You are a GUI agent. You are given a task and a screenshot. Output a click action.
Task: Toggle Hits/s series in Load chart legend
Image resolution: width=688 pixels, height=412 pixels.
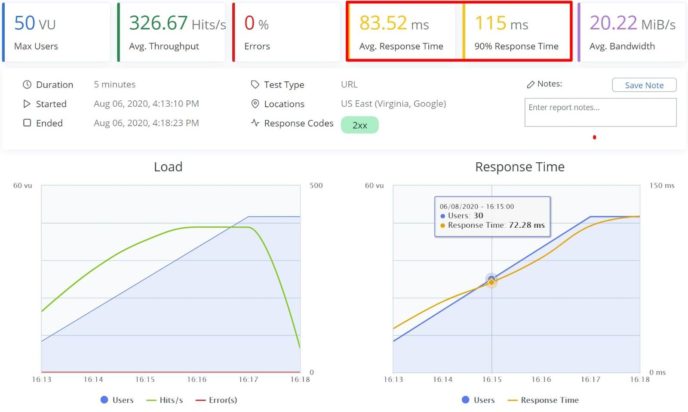[165, 400]
